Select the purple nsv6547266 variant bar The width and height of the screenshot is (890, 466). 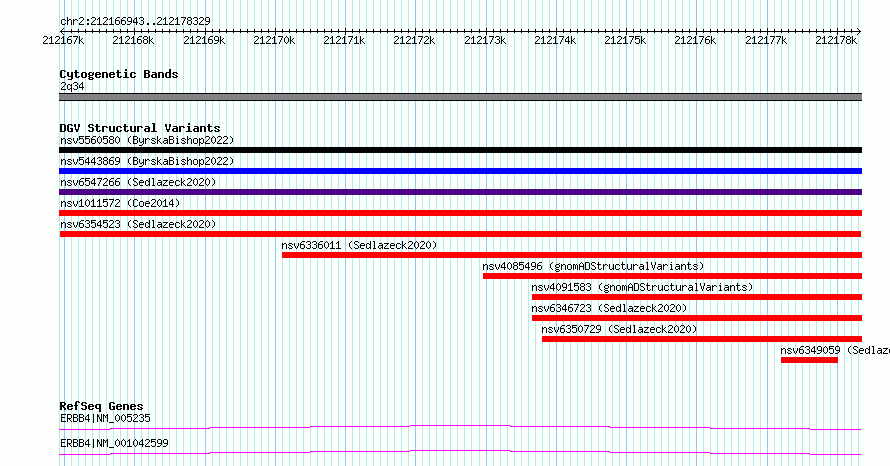(x=460, y=192)
